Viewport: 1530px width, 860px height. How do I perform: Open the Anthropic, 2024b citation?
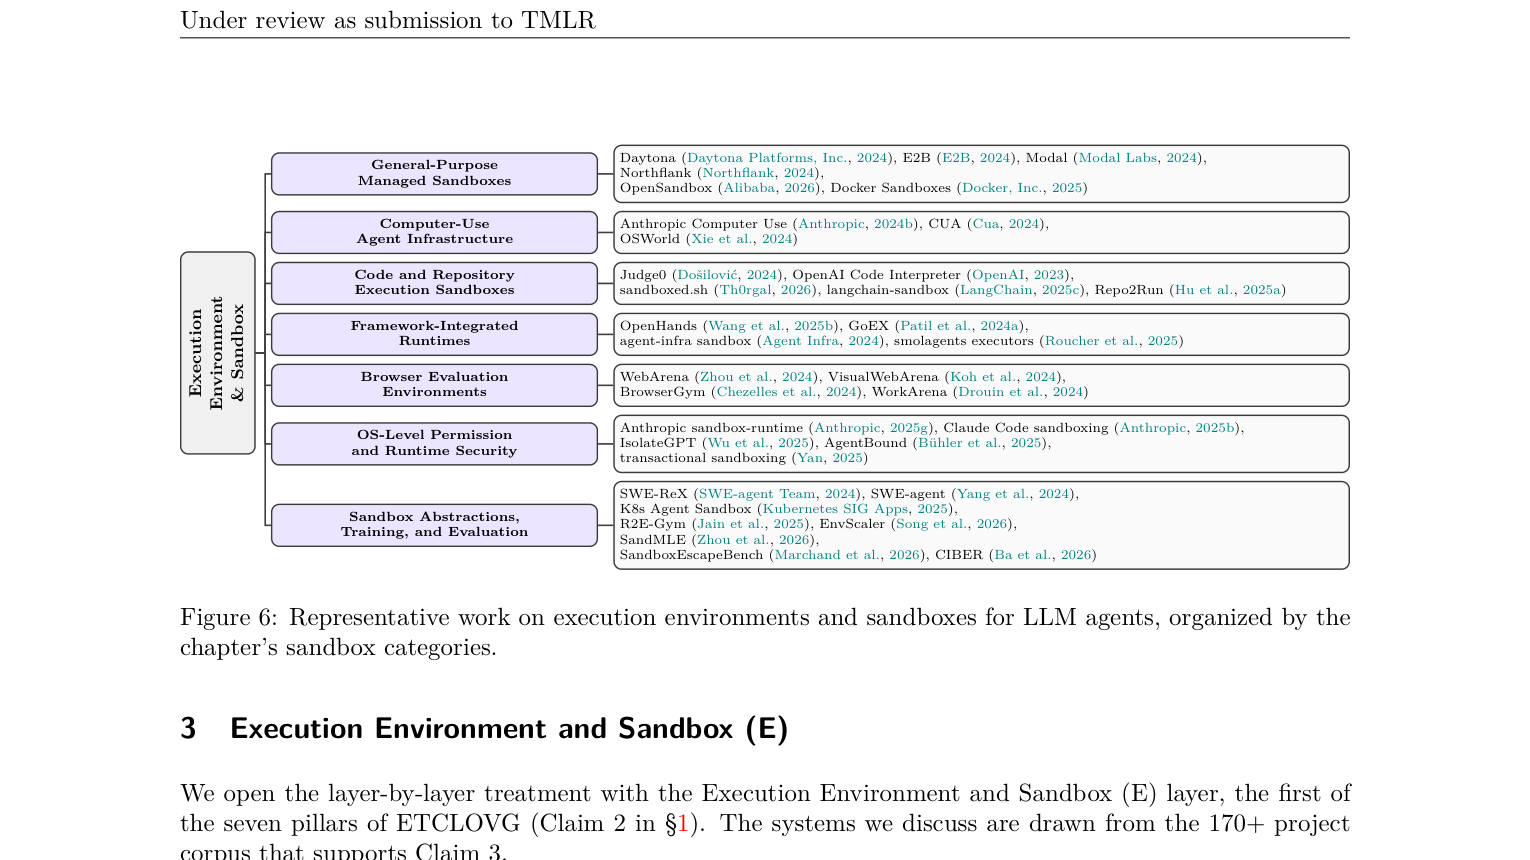click(856, 224)
